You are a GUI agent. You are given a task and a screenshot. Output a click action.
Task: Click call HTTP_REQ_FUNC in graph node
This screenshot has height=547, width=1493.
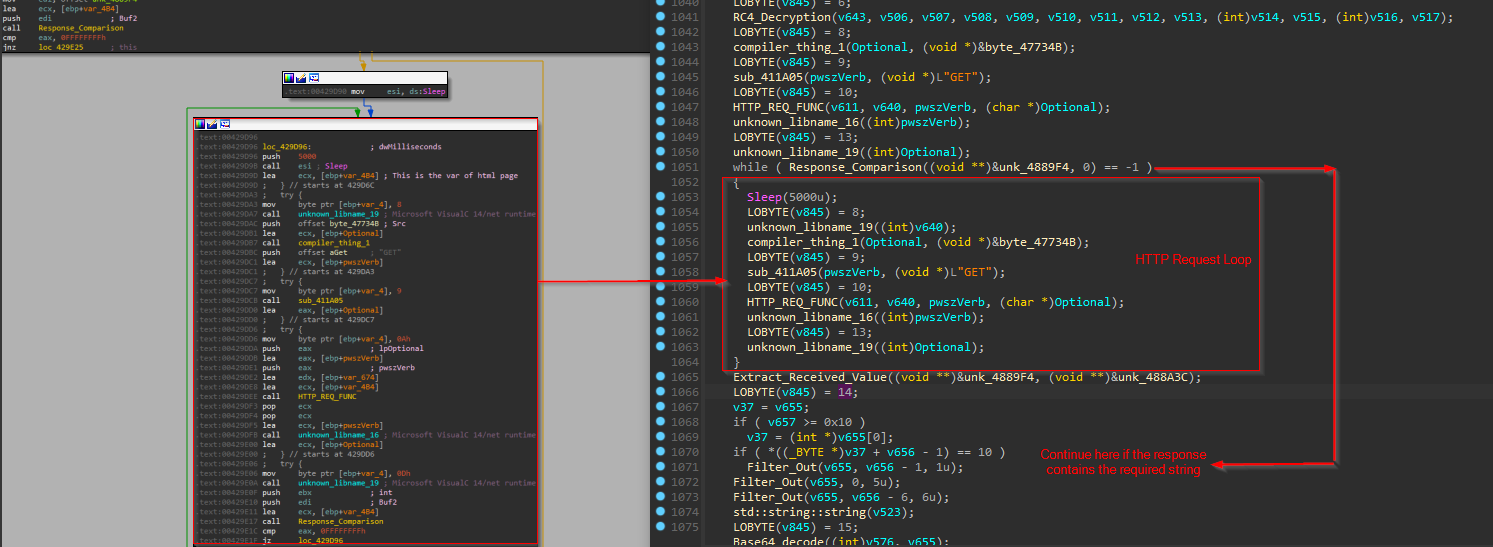tap(308, 396)
